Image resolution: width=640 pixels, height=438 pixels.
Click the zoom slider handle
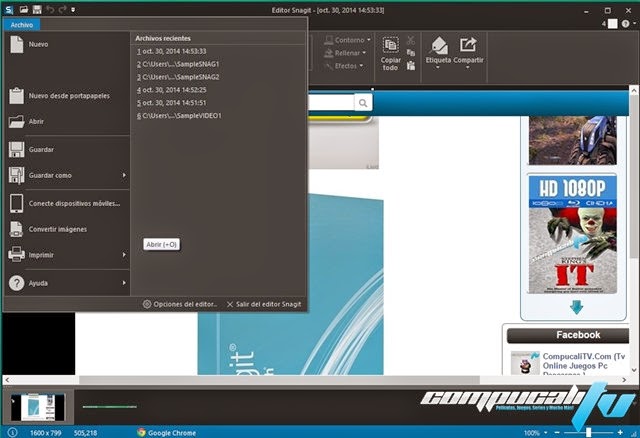588,432
